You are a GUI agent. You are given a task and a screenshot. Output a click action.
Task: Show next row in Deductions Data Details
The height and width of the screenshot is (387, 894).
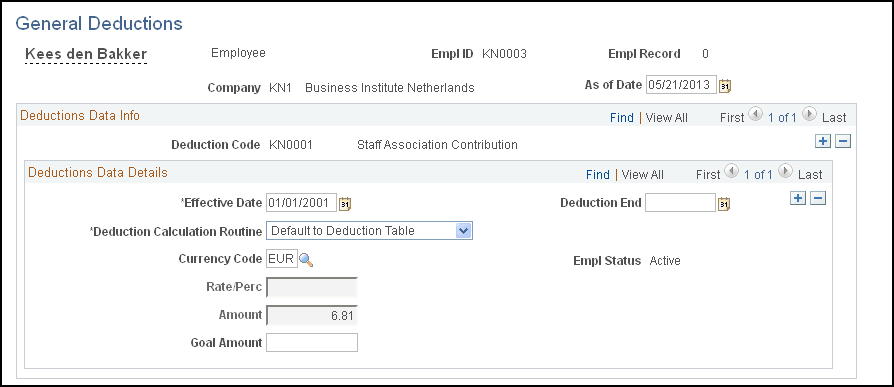(786, 170)
